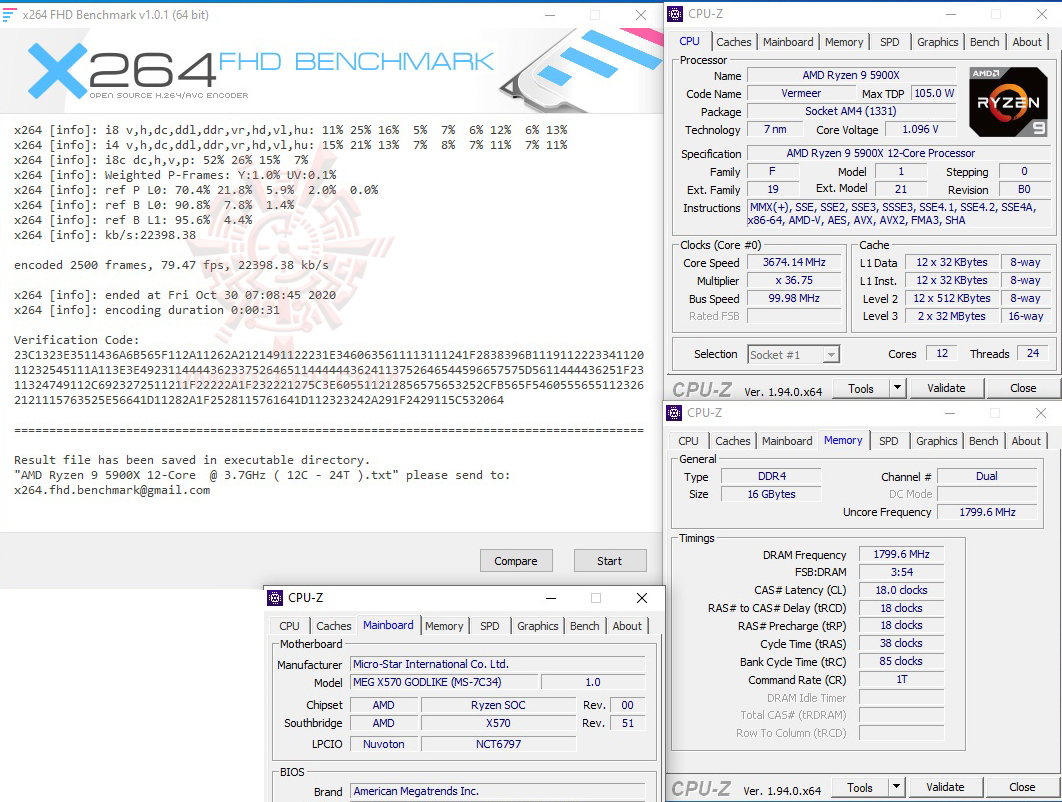
Task: Click the CAS# Latency 18.0 clocks value
Action: [x=901, y=590]
